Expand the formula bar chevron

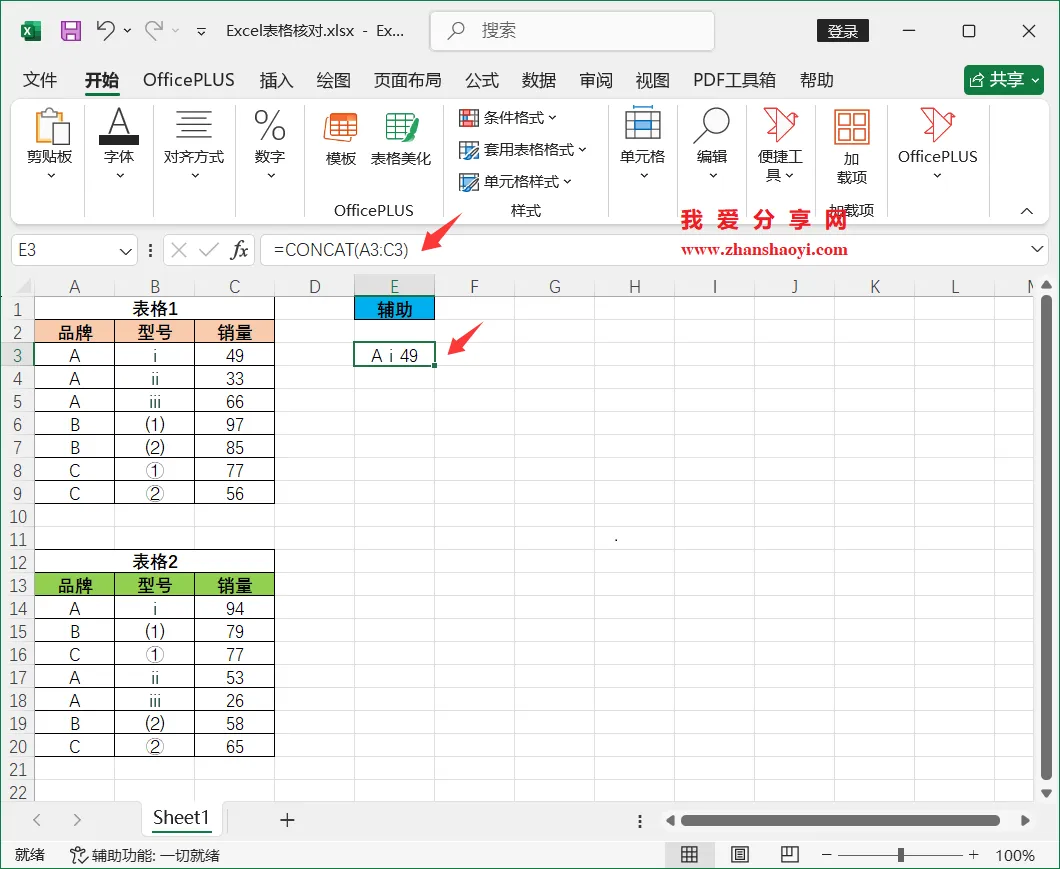(1037, 250)
